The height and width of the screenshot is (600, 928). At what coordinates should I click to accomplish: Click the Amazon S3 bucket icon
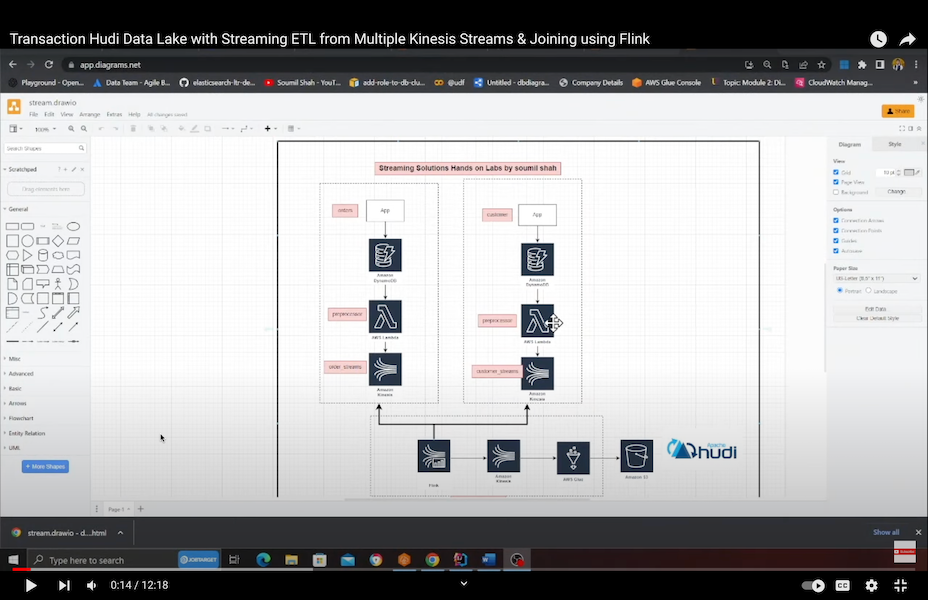tap(636, 456)
